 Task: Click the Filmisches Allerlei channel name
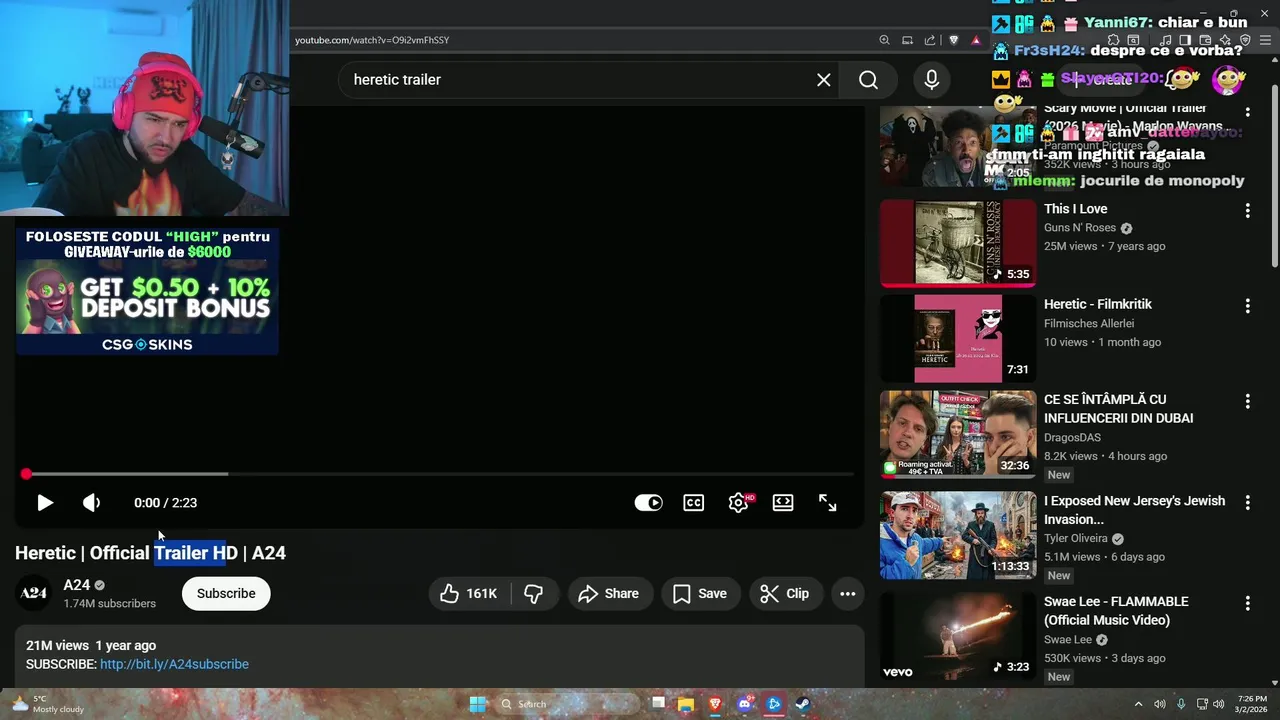pos(1089,323)
